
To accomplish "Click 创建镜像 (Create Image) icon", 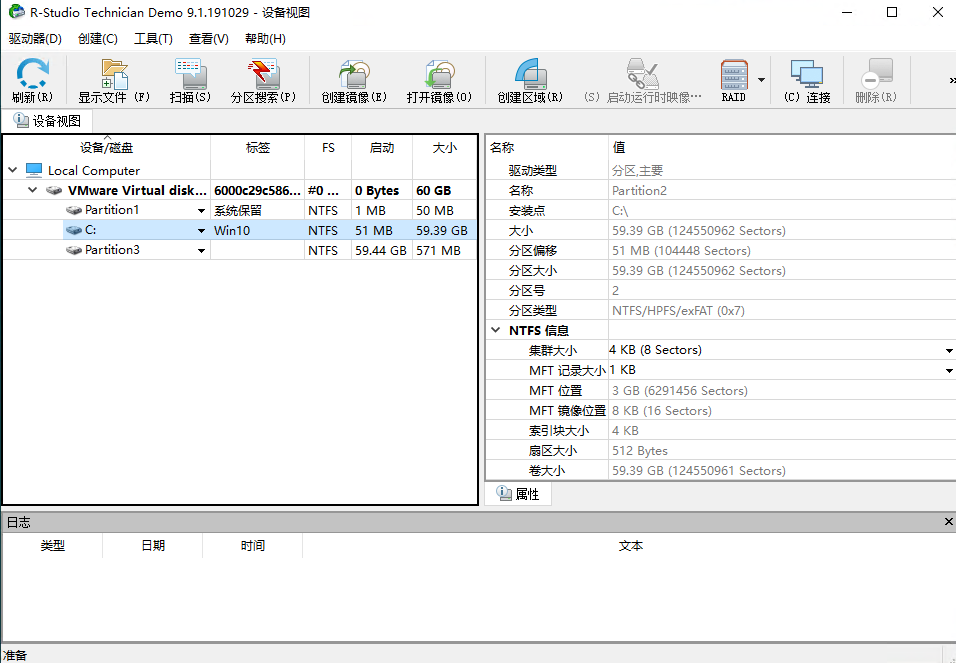I will (354, 81).
